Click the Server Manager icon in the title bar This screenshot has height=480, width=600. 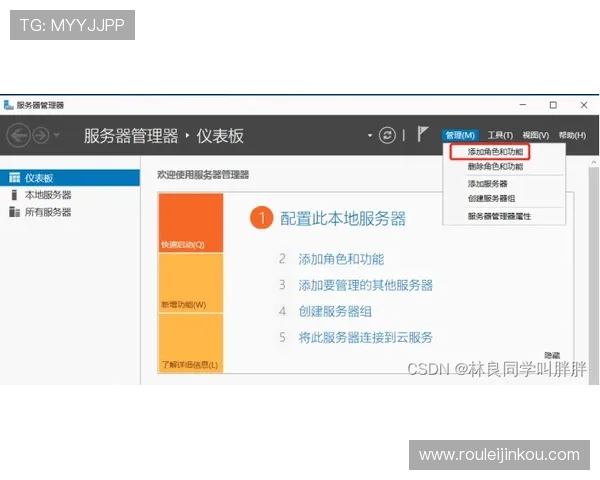[x=8, y=105]
